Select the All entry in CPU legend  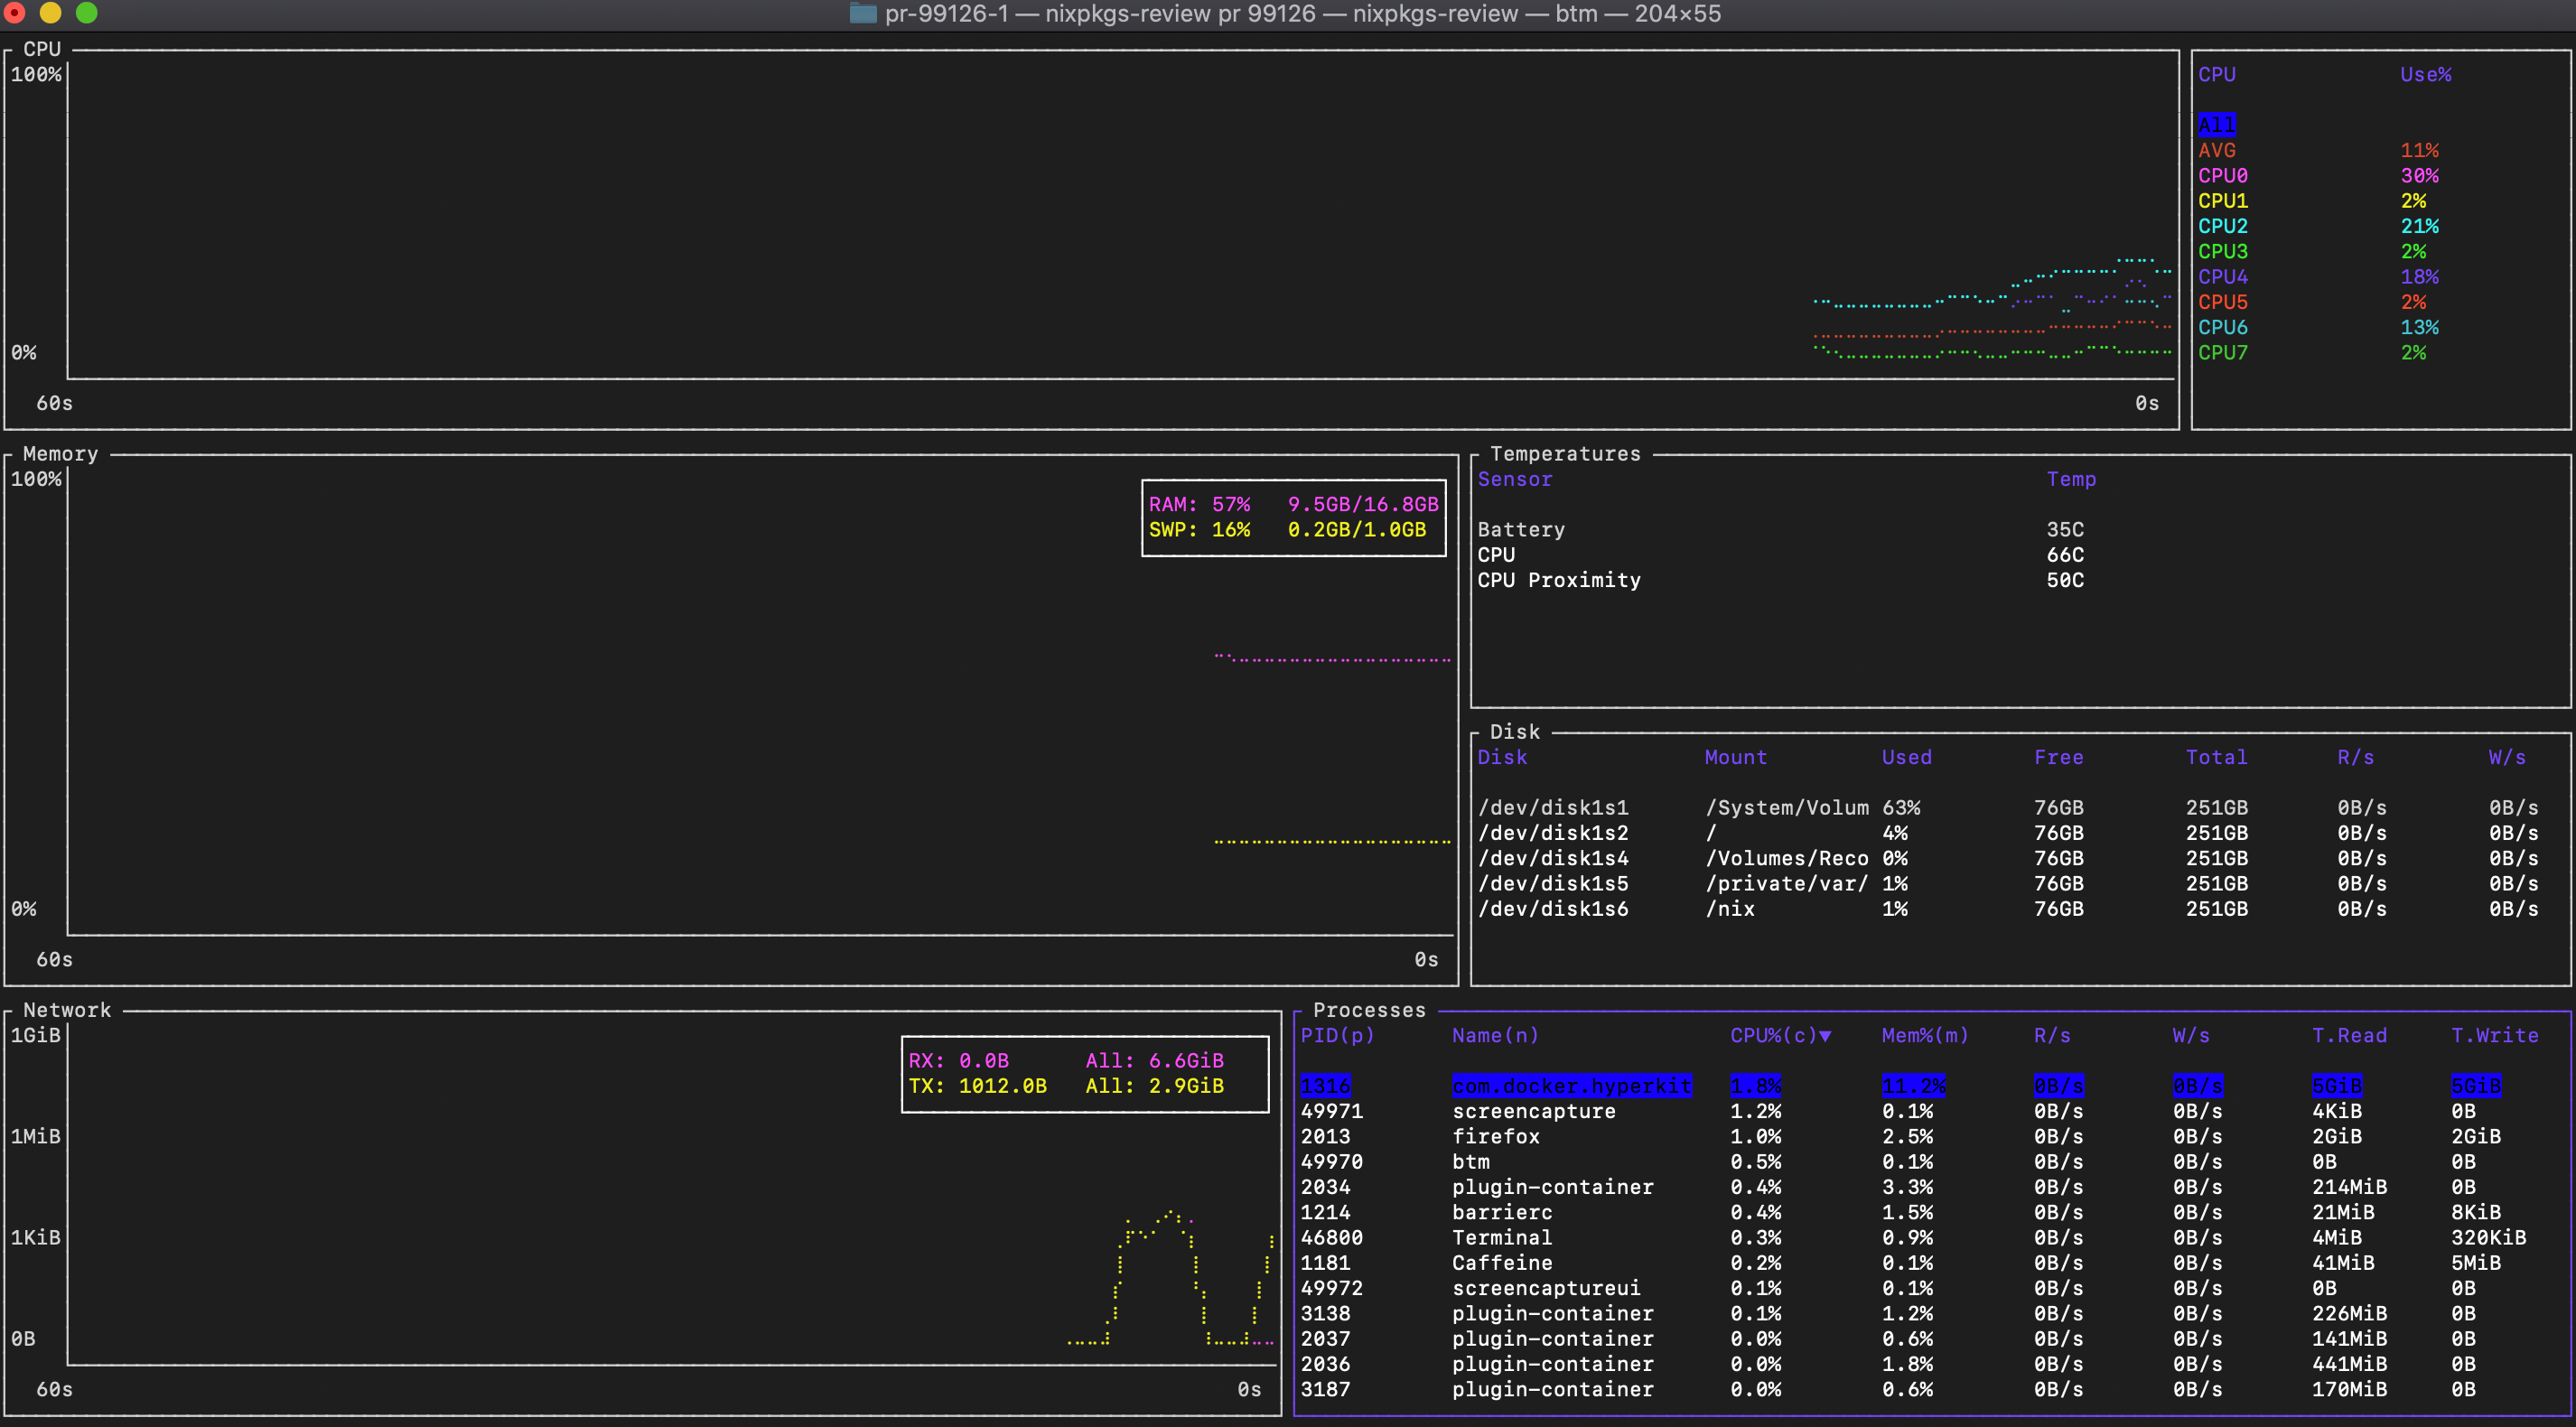2216,125
